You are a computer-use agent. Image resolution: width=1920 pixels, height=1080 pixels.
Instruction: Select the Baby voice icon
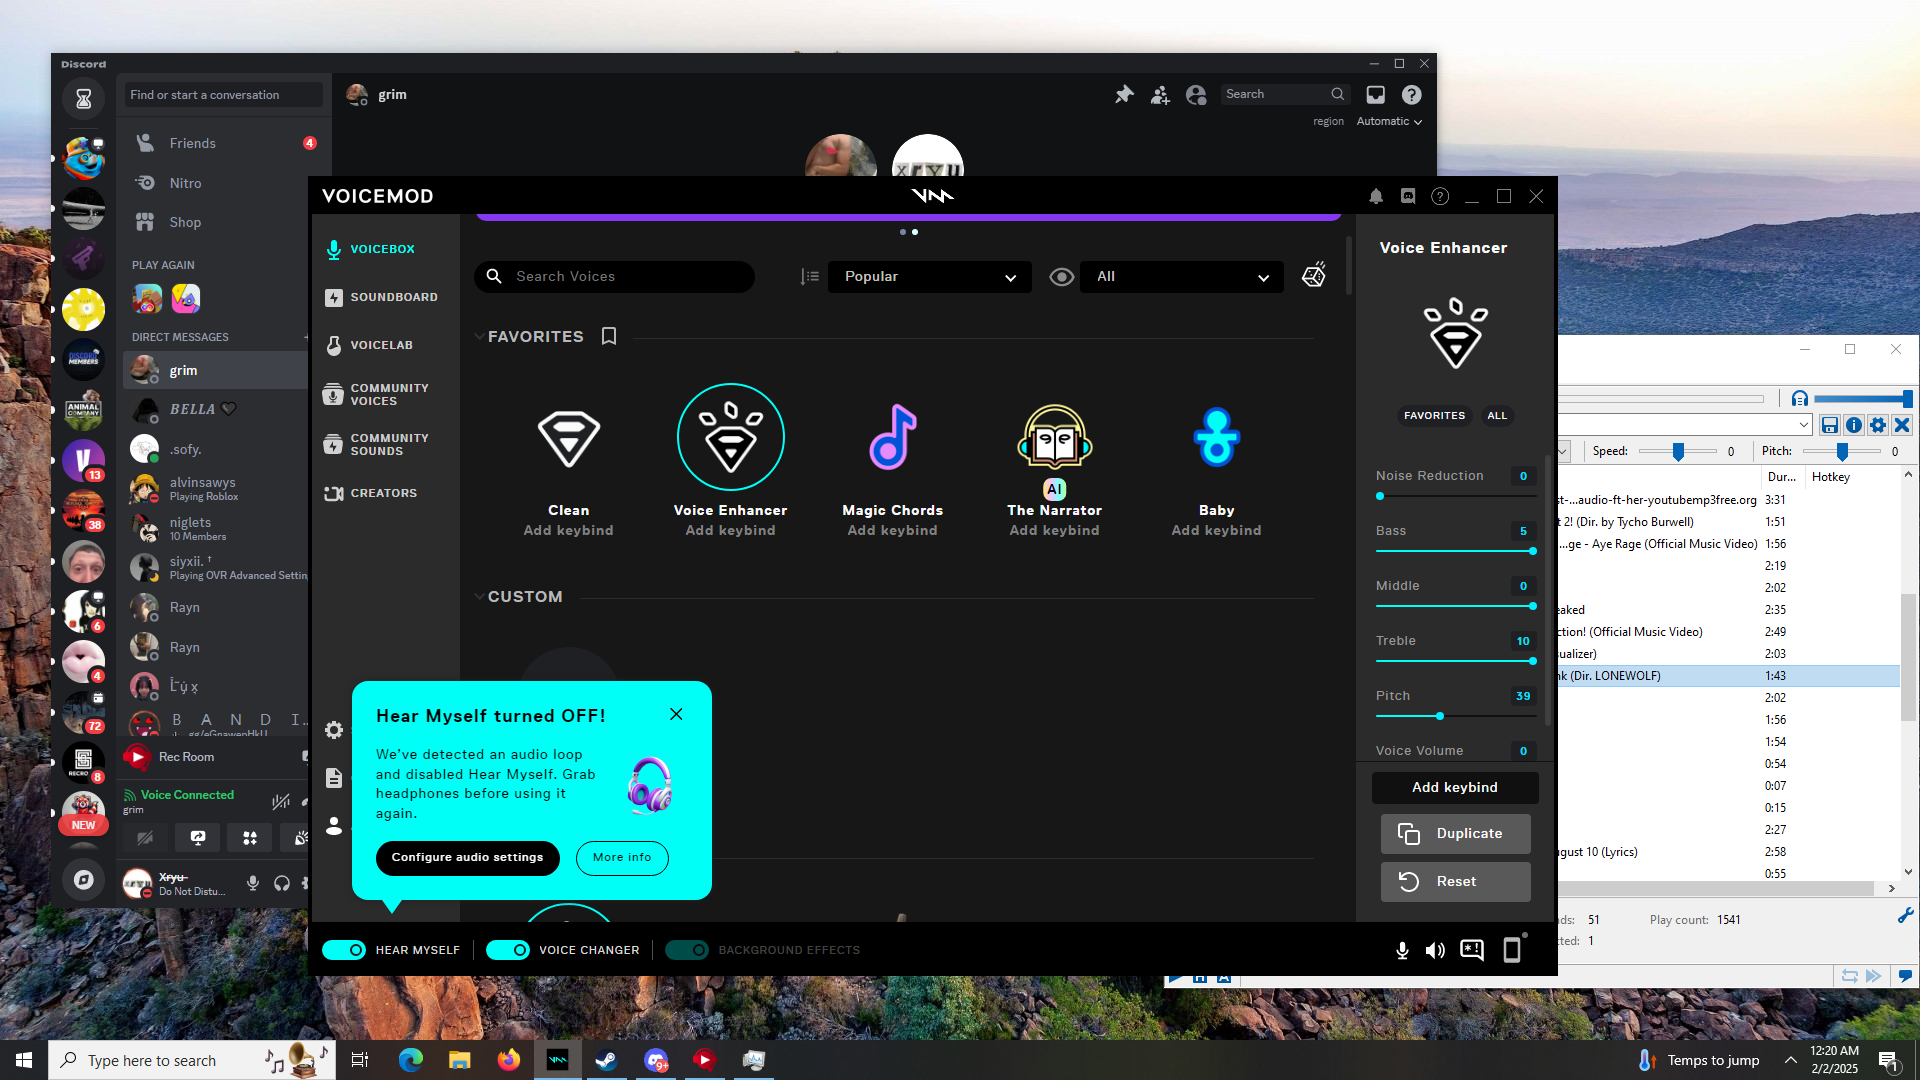[1216, 438]
